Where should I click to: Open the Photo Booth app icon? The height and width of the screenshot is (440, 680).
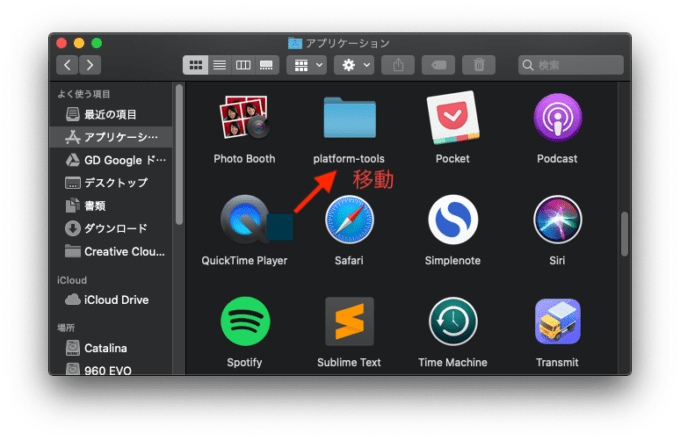tap(244, 117)
